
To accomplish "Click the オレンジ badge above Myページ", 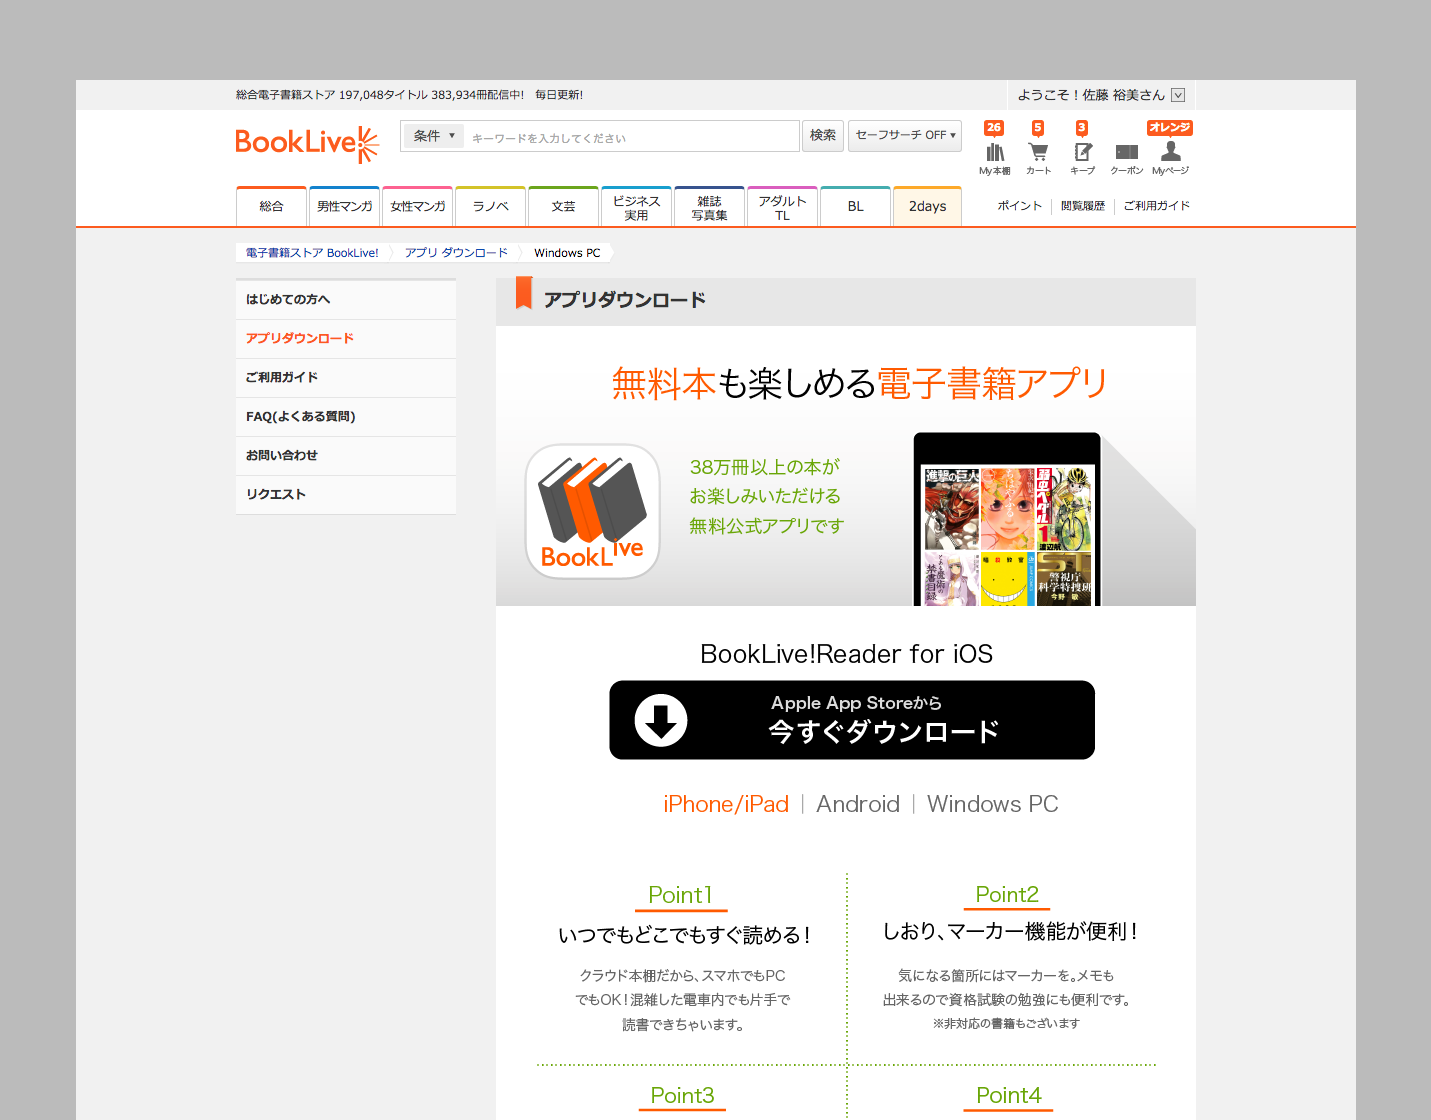I will (x=1169, y=127).
